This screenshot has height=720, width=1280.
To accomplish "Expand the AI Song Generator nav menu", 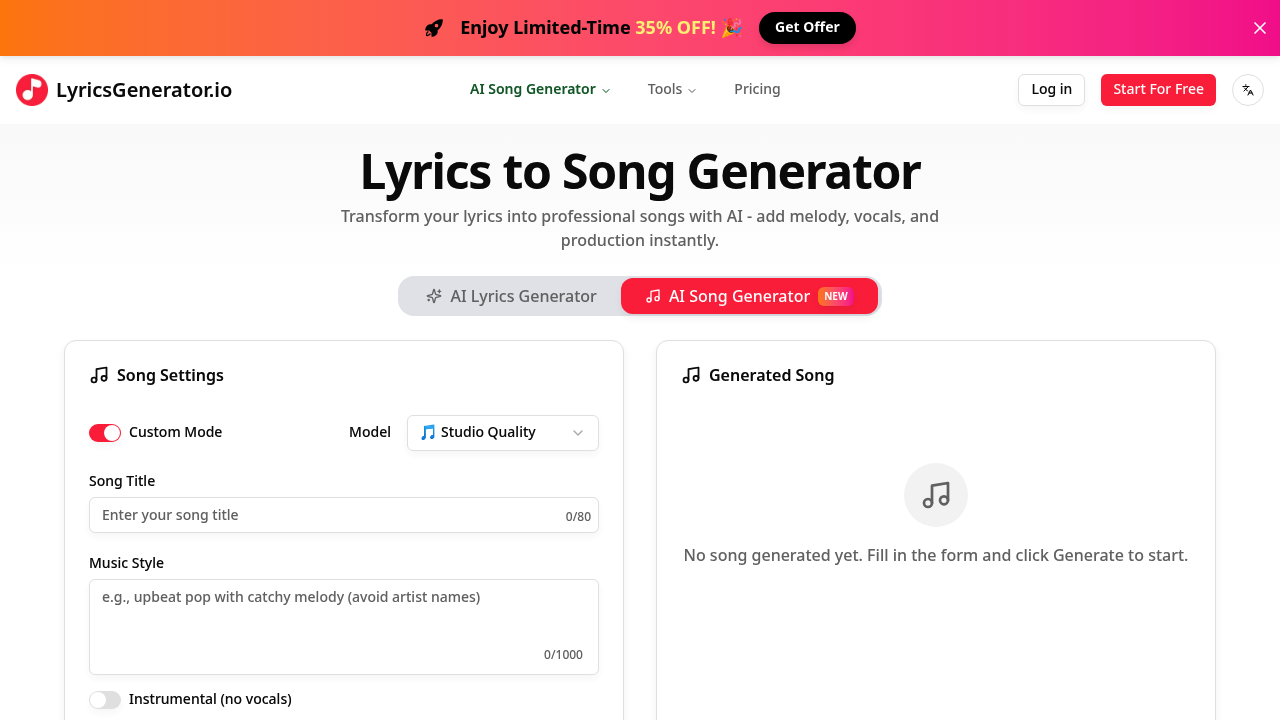I will [539, 89].
